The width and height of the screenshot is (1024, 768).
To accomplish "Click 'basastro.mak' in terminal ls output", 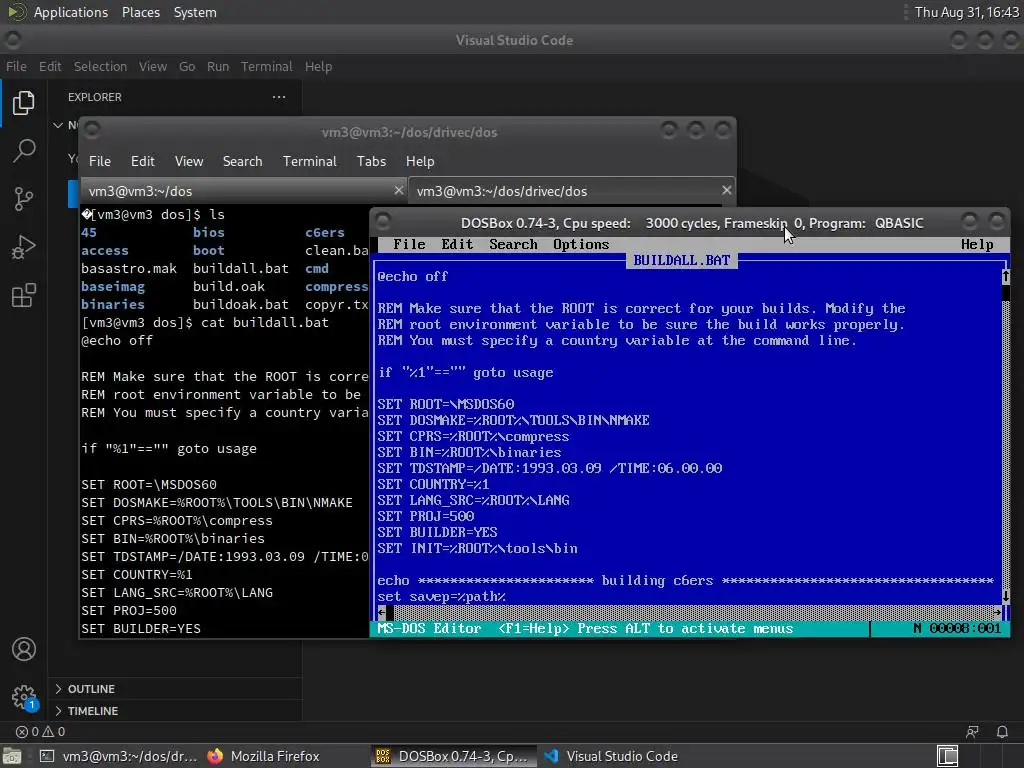I will [x=129, y=268].
